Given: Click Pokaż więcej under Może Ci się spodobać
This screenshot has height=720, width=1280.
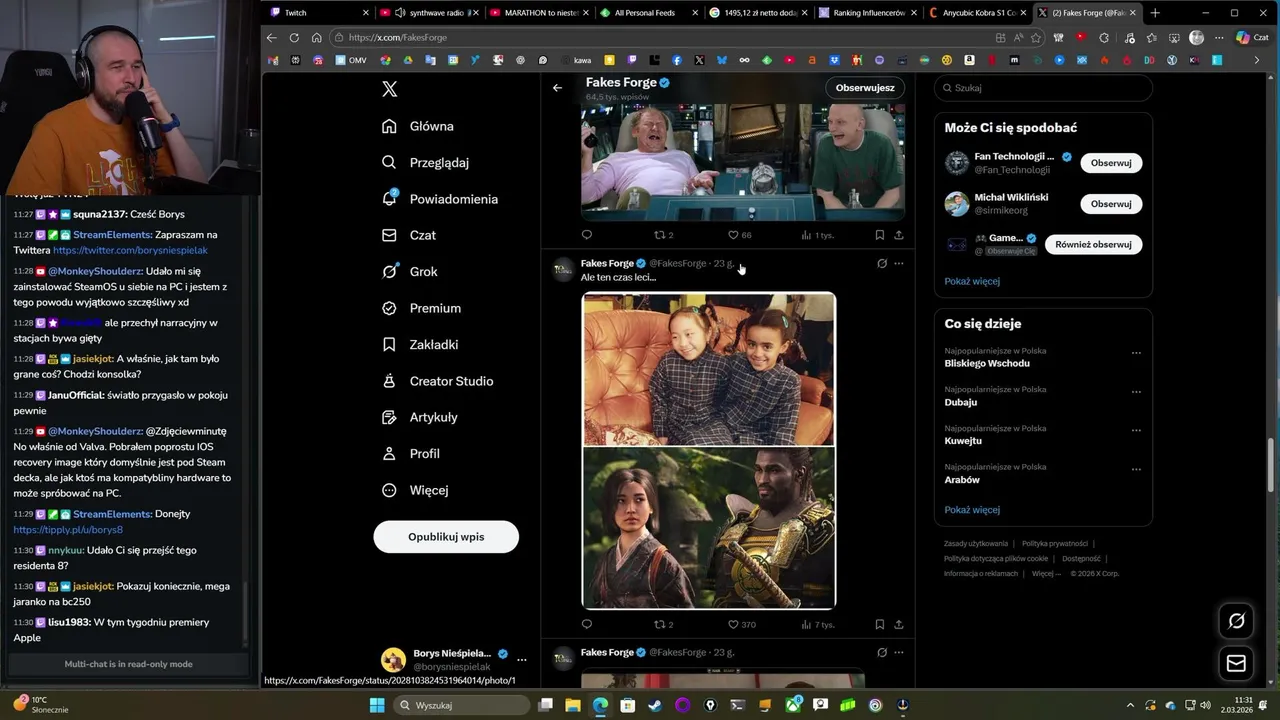Looking at the screenshot, I should (972, 281).
